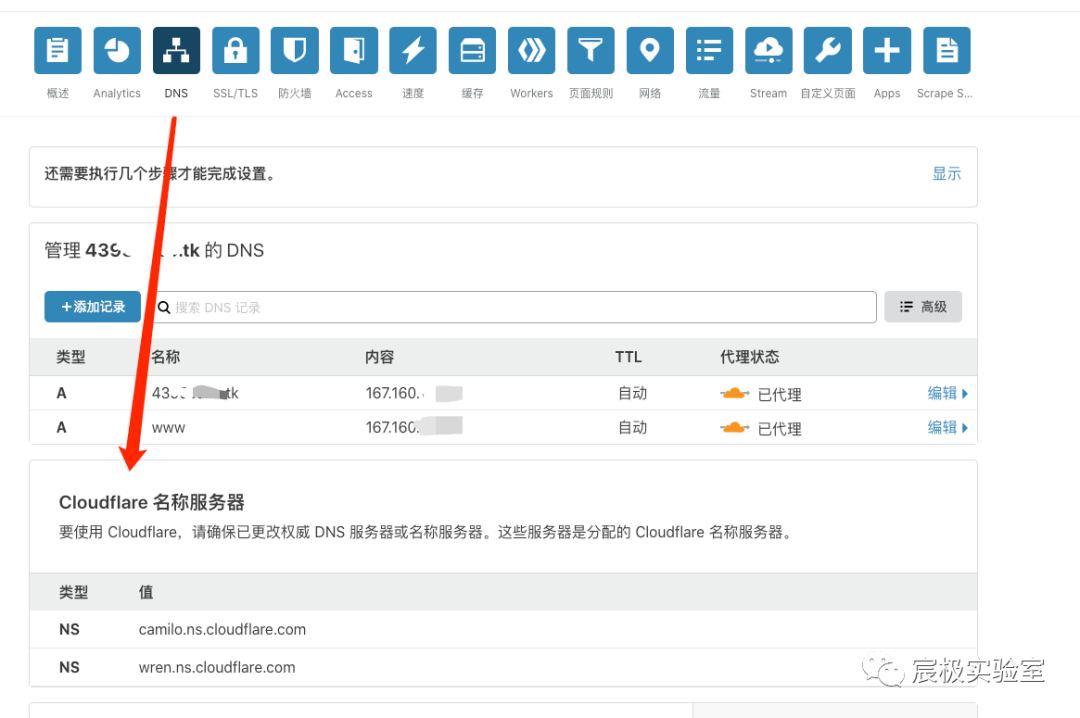
Task: Open the 流量 list icon
Action: 709,50
